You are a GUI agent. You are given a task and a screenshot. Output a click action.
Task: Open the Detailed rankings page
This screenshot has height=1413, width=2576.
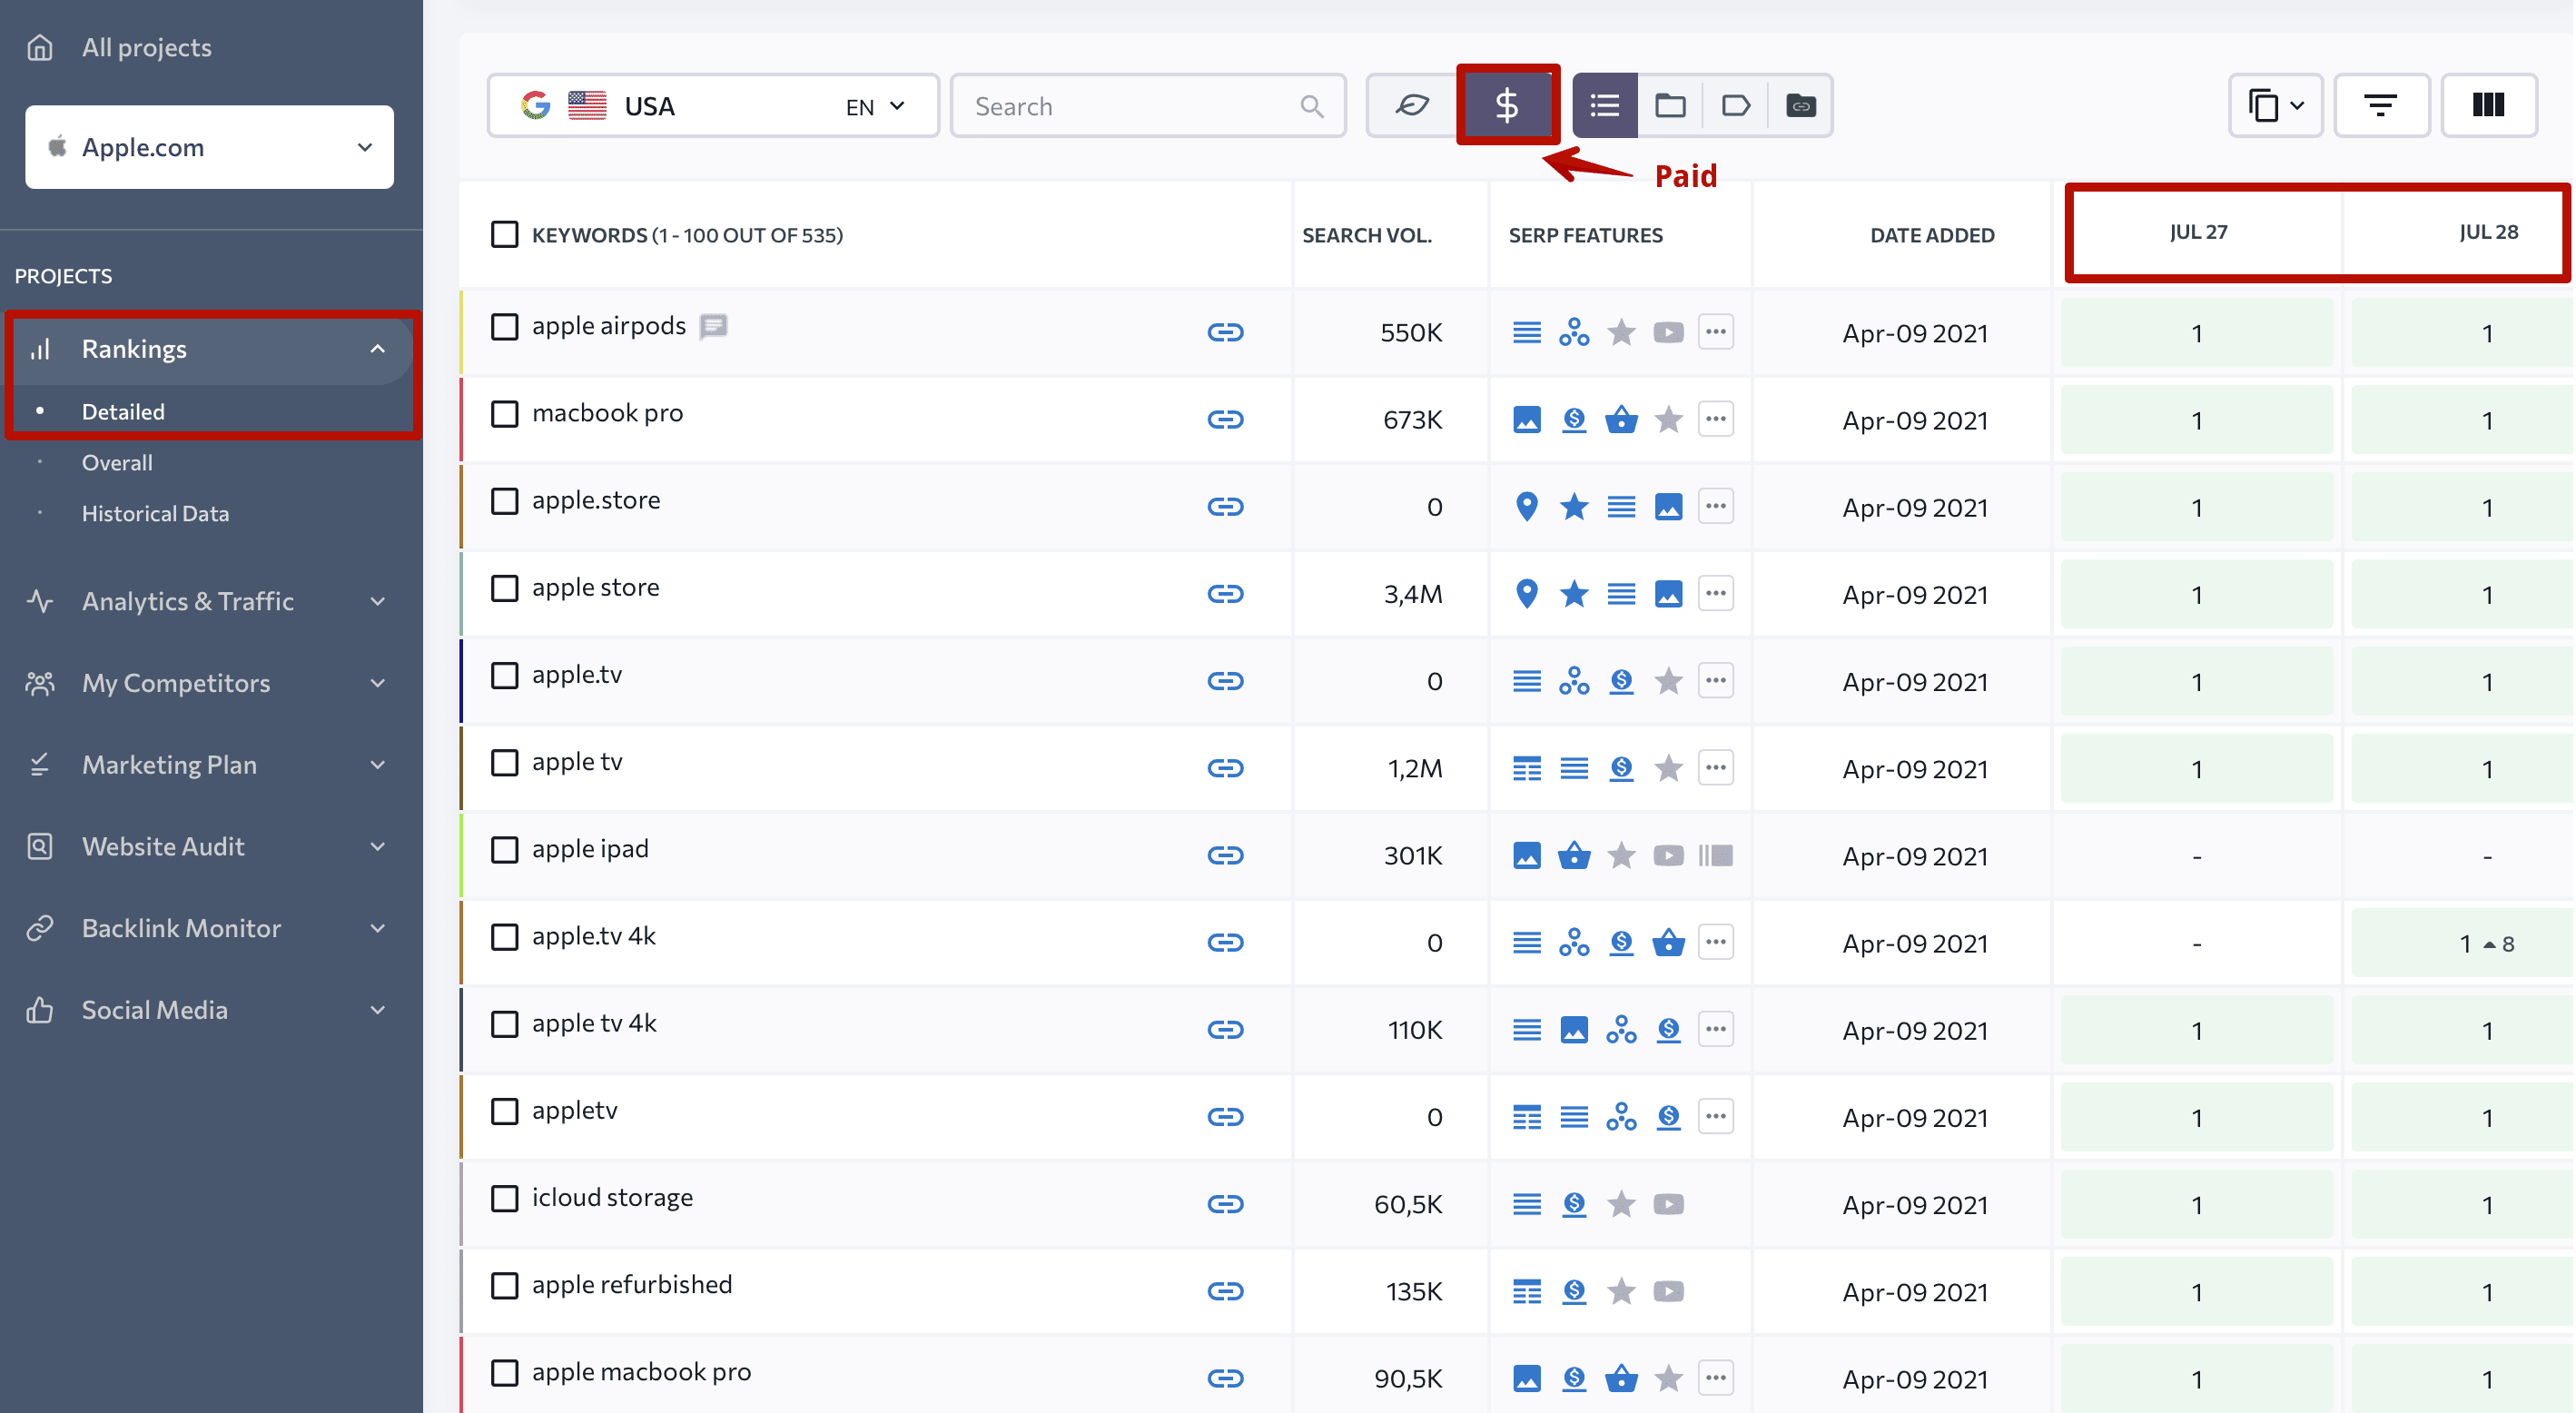[x=123, y=411]
